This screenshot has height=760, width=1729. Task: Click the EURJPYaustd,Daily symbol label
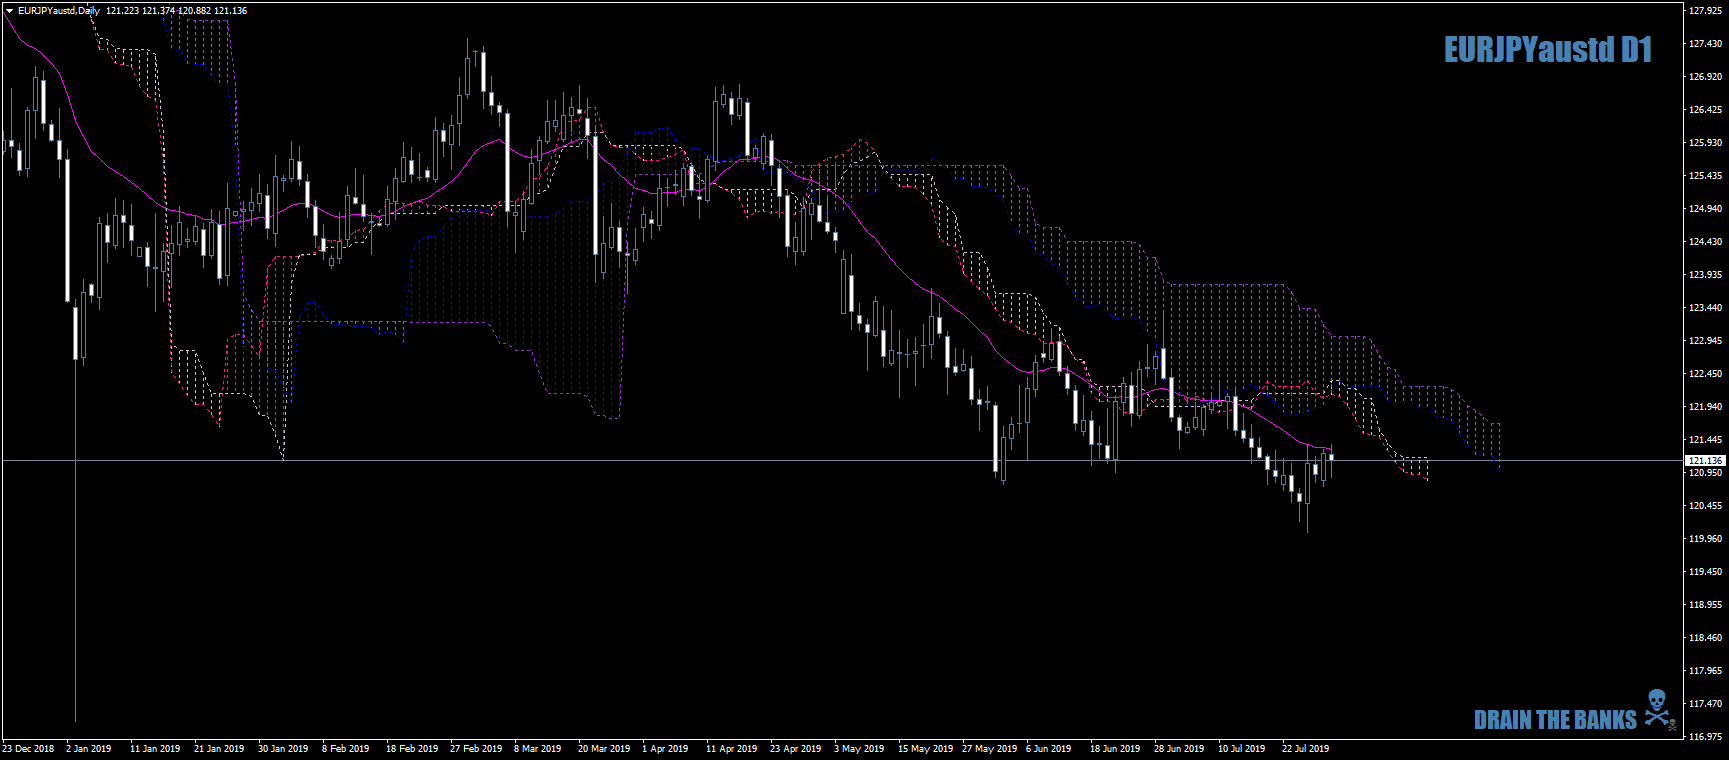pyautogui.click(x=59, y=11)
